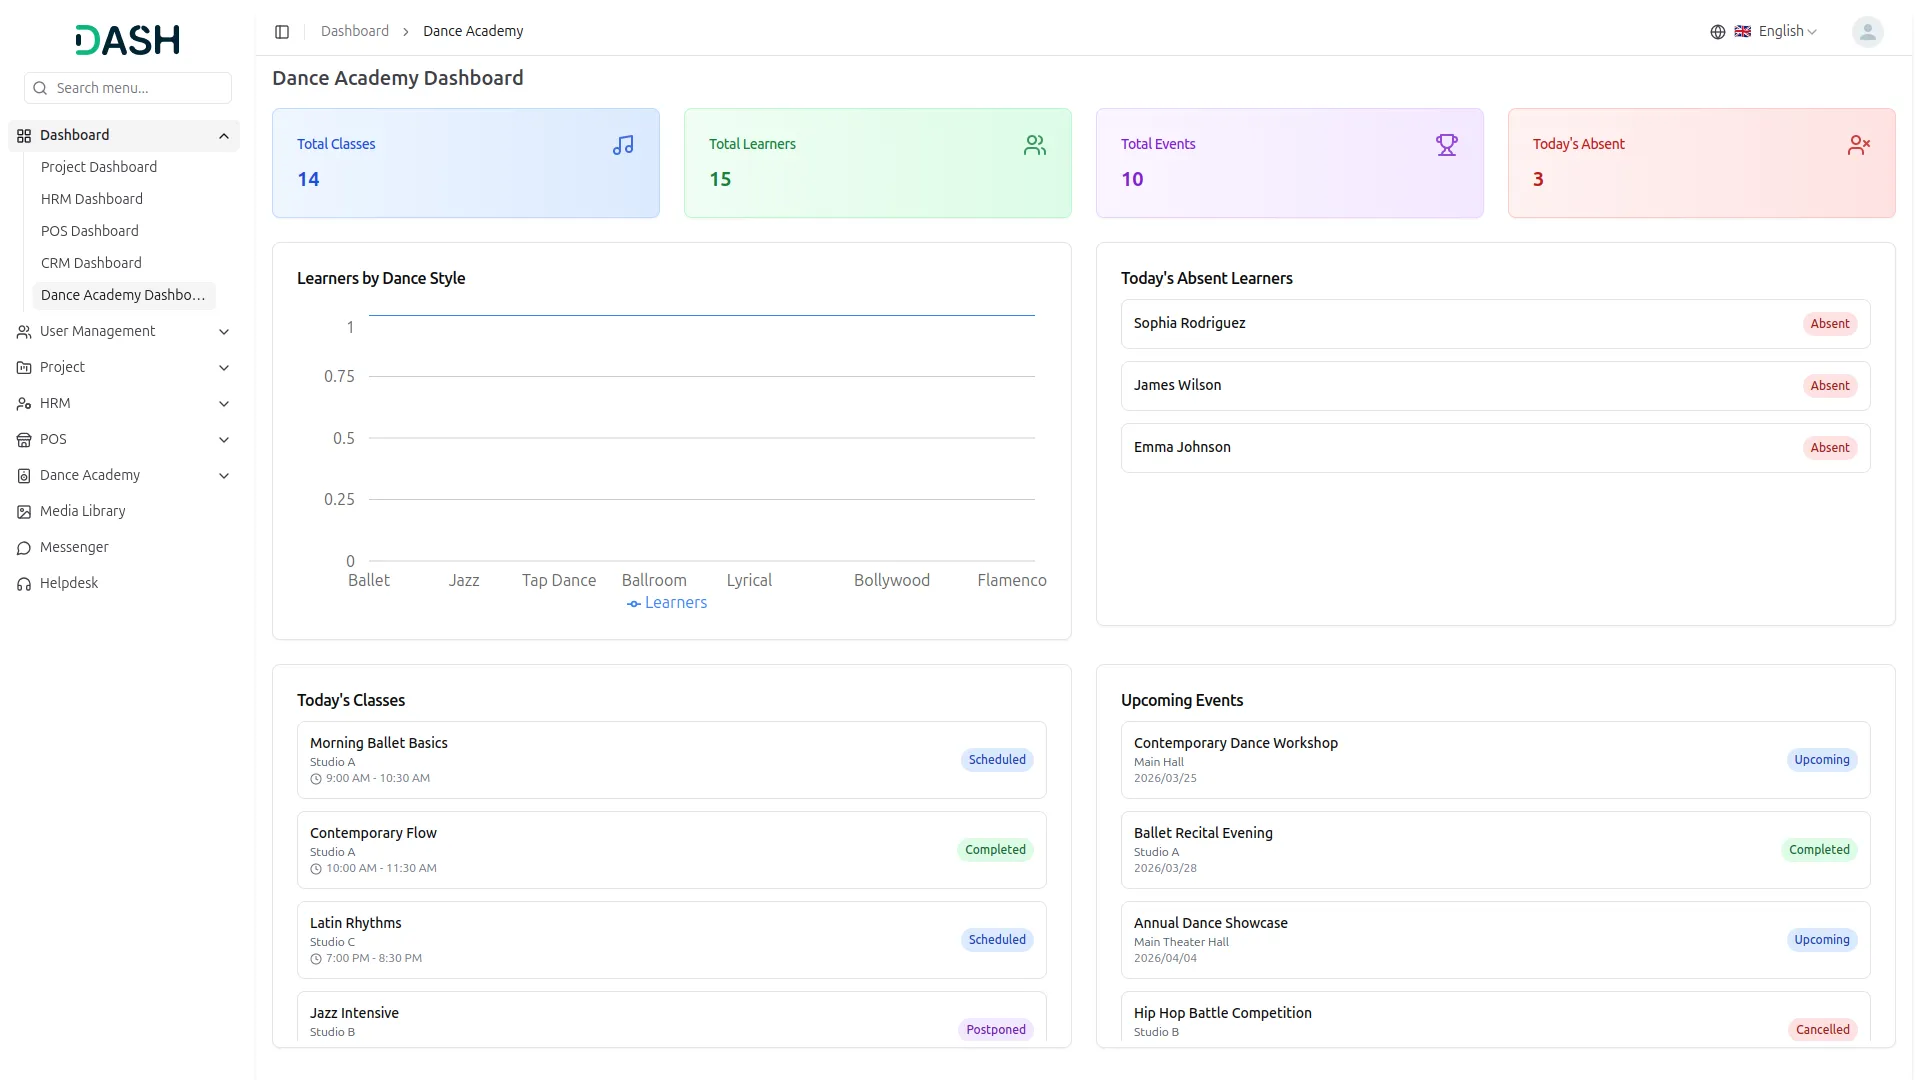Click the absent user icon in Today's Absent
Viewport: 1920px width, 1080px height.
(x=1858, y=146)
